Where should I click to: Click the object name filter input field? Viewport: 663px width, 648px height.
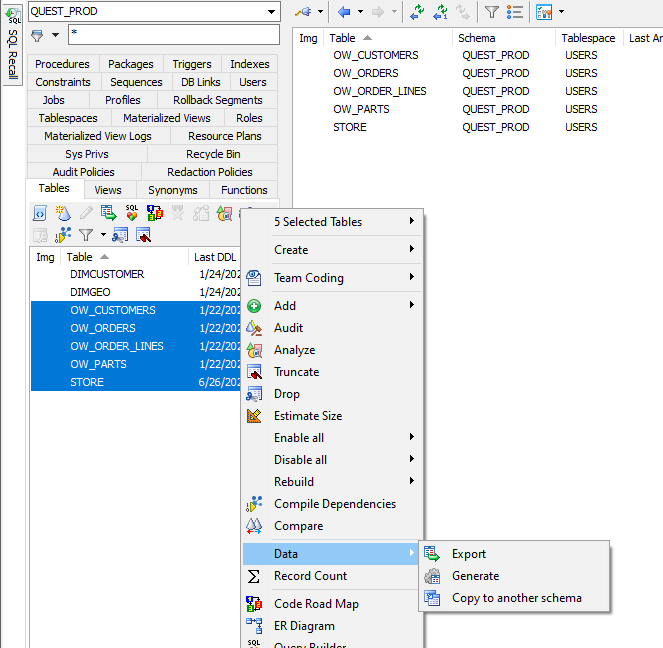point(174,35)
